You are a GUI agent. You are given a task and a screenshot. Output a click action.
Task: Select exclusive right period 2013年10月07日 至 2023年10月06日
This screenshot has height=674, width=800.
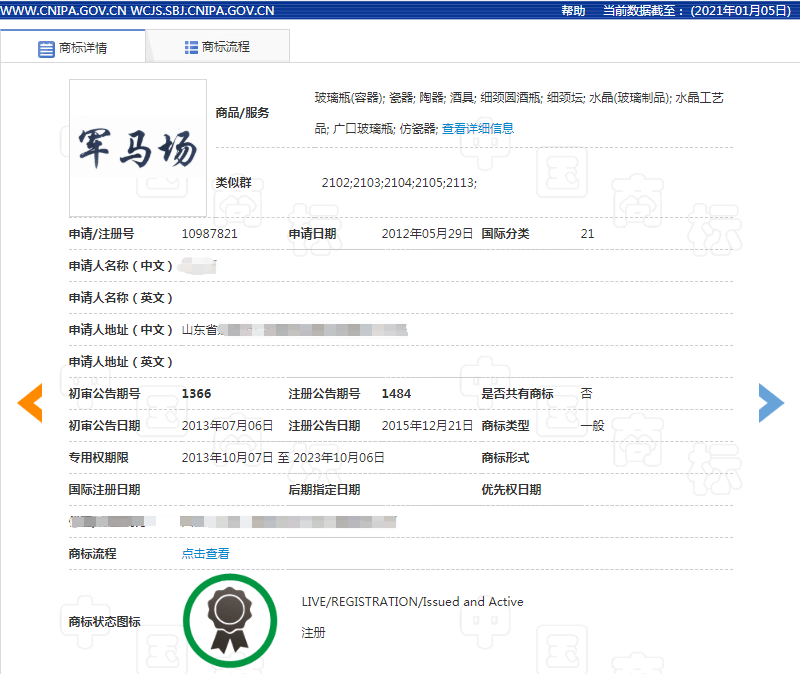[x=283, y=458]
